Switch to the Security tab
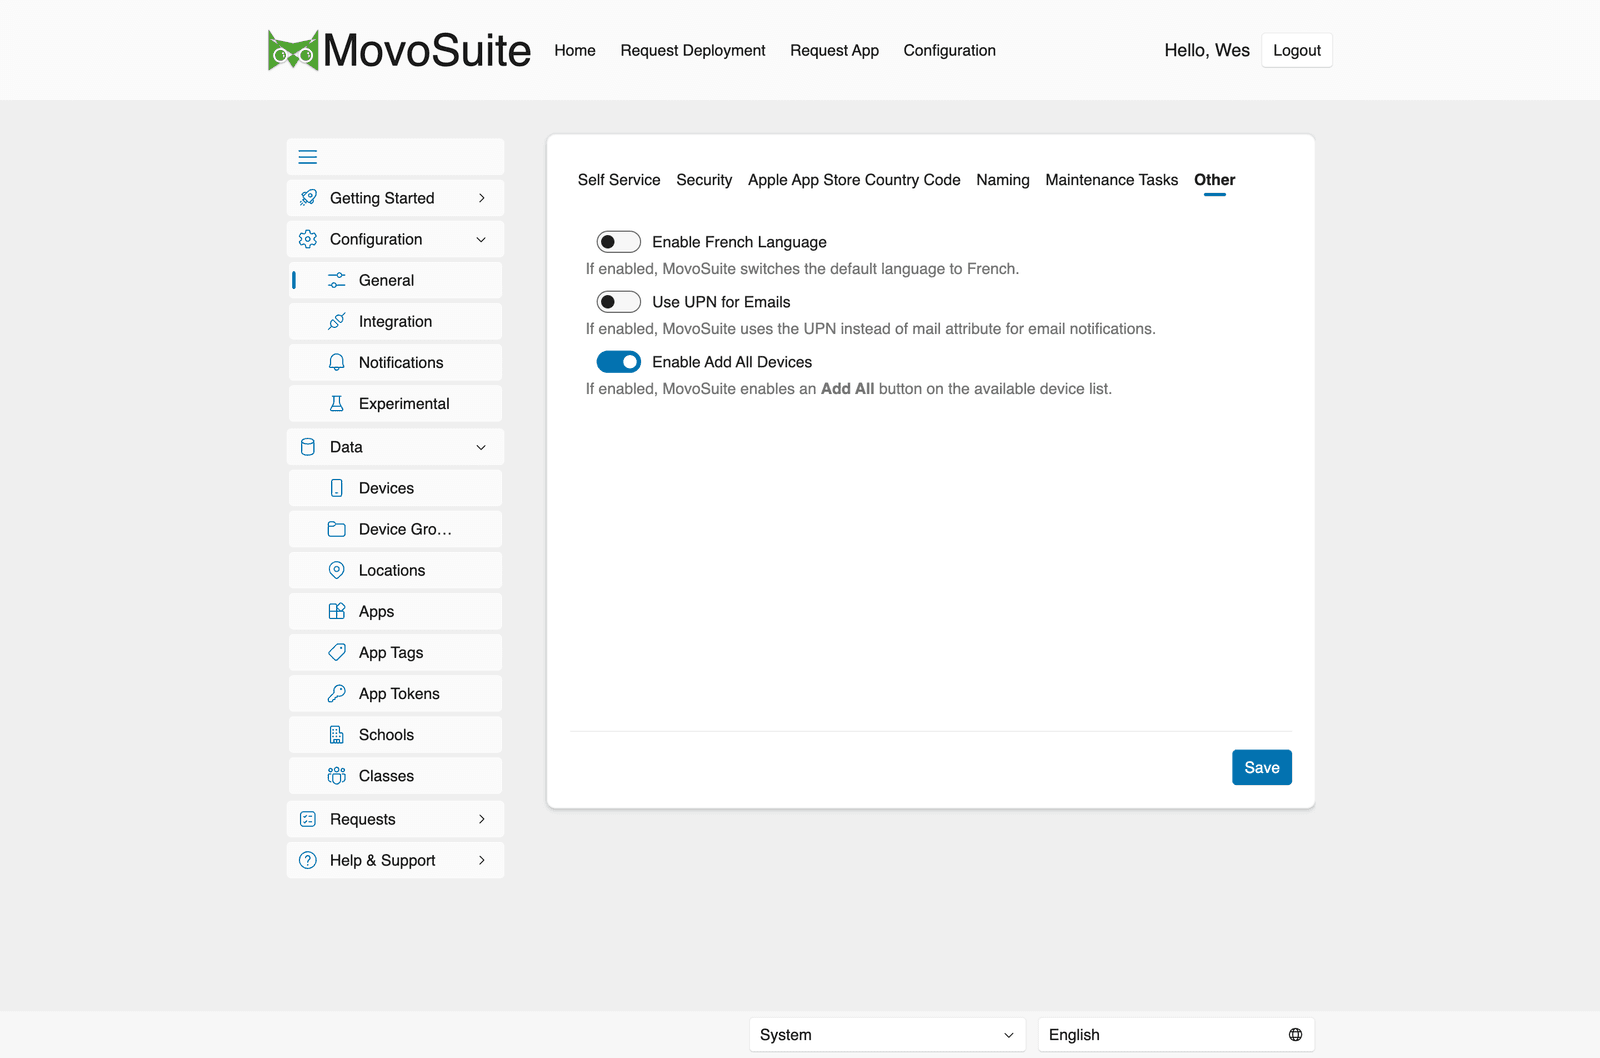 704,180
